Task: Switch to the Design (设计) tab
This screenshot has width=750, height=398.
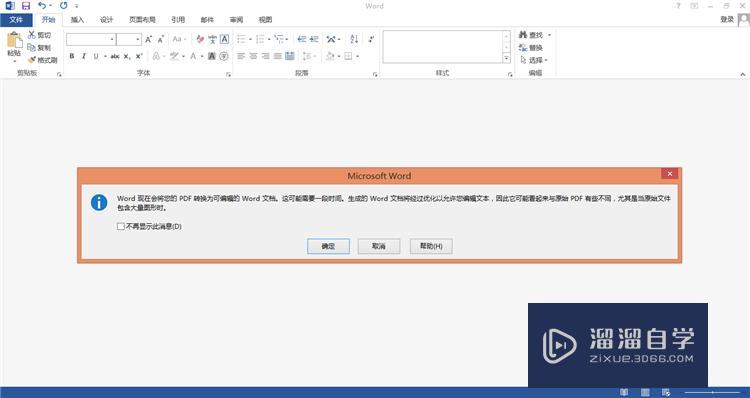Action: point(107,20)
